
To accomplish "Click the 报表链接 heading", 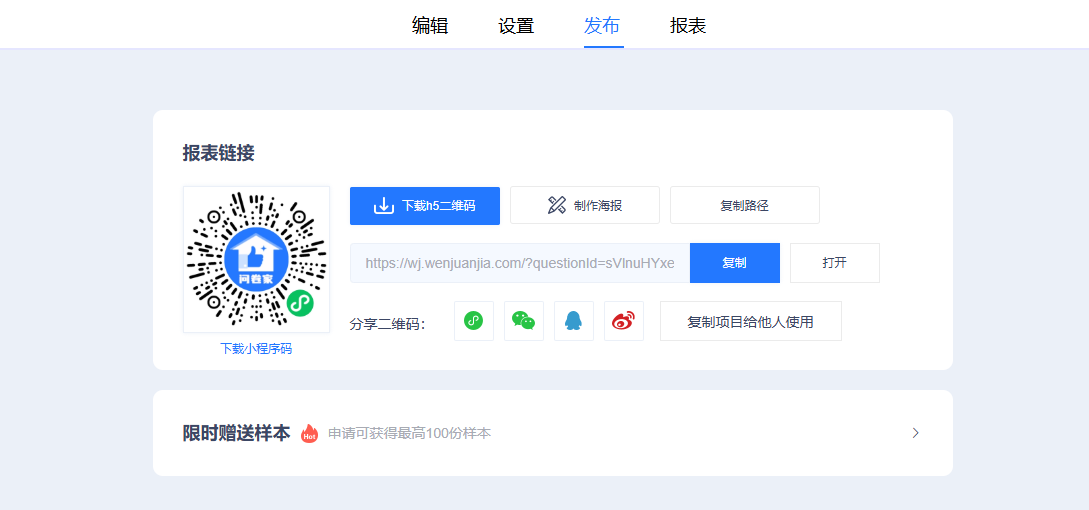I will coord(218,154).
